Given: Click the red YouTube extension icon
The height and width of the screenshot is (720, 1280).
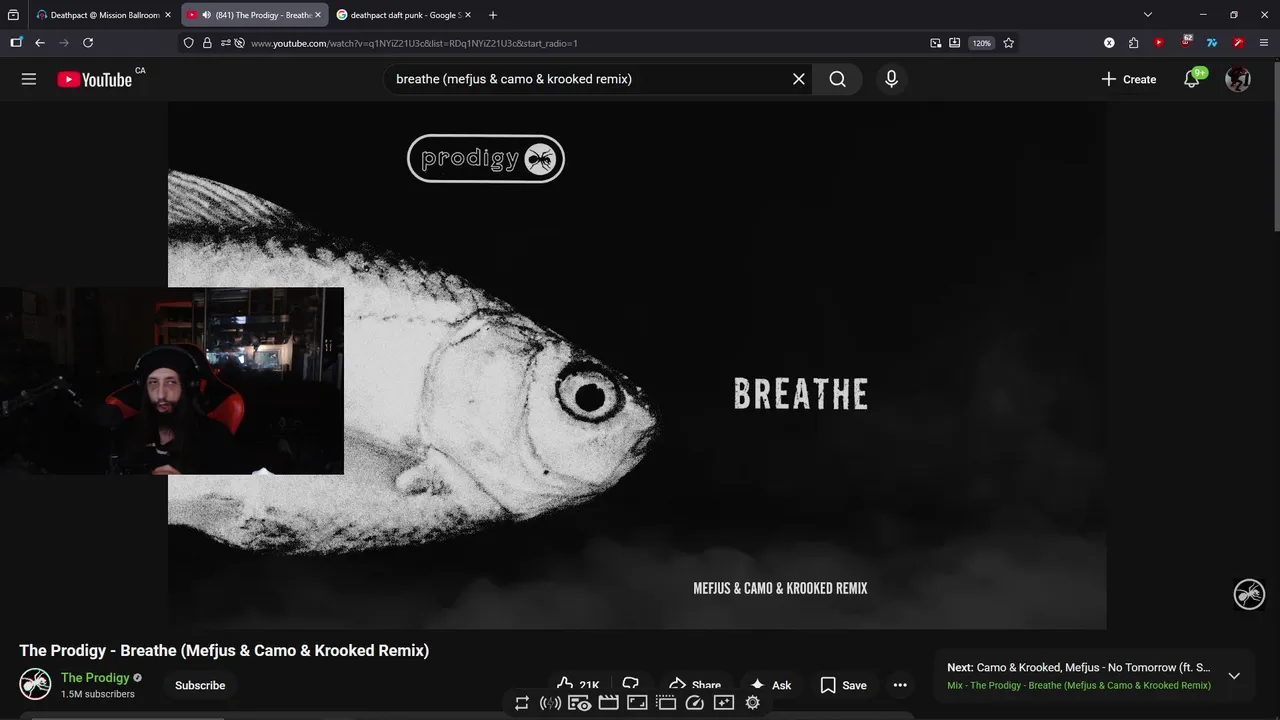Looking at the screenshot, I should 1159,43.
